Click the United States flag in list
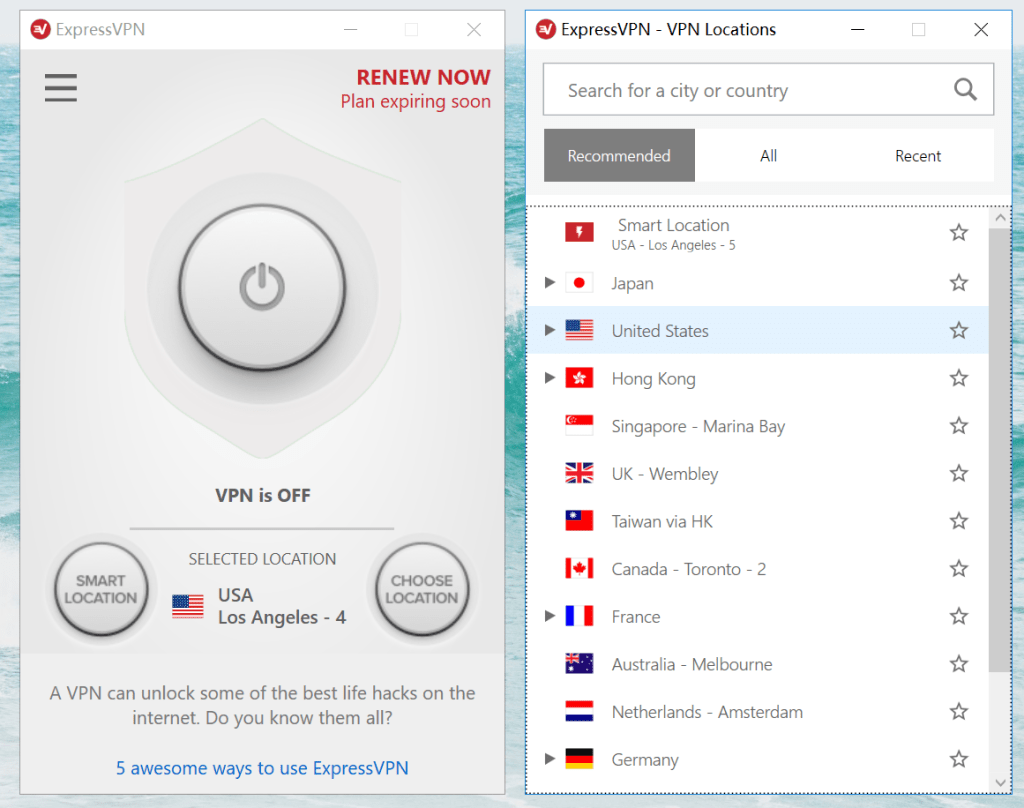The width and height of the screenshot is (1024, 808). (579, 331)
